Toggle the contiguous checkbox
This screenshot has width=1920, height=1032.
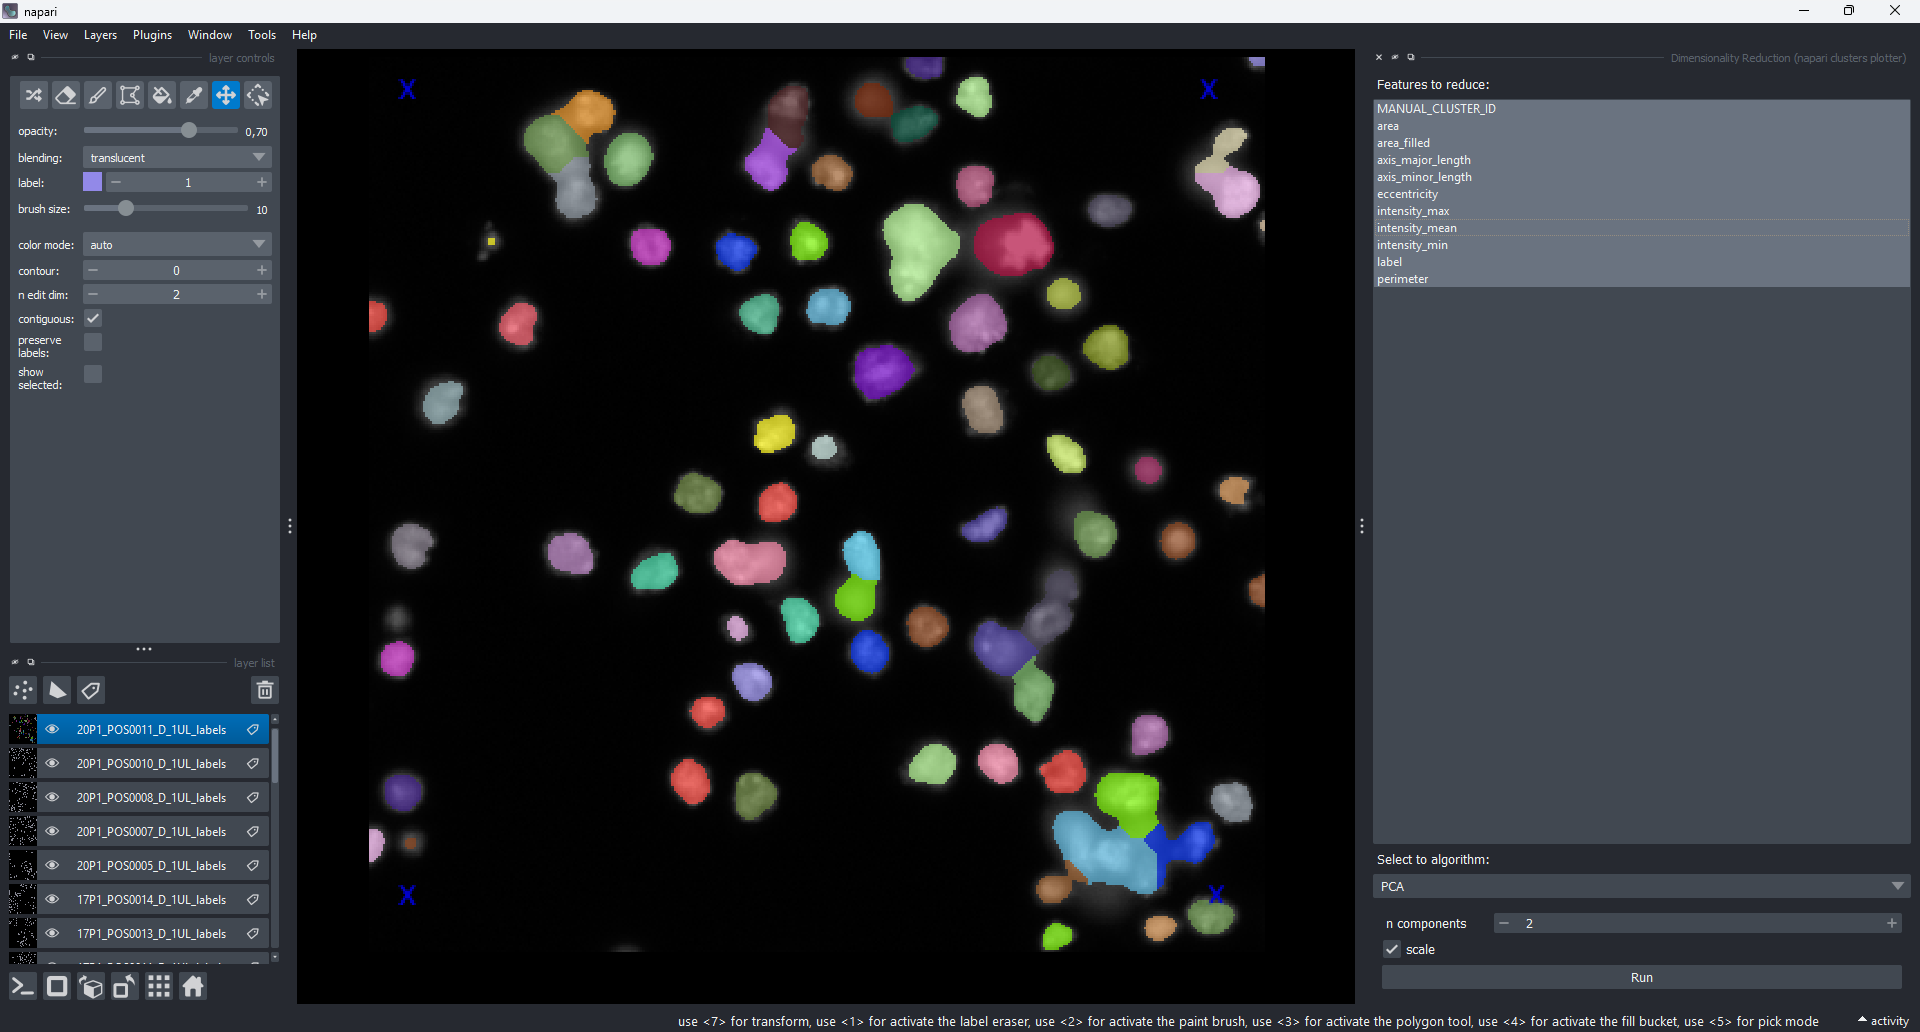(93, 318)
